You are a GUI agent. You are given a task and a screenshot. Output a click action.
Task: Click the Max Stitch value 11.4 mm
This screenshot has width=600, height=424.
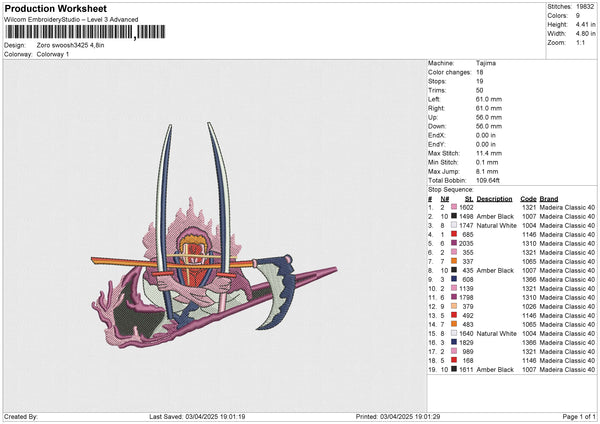tap(489, 153)
